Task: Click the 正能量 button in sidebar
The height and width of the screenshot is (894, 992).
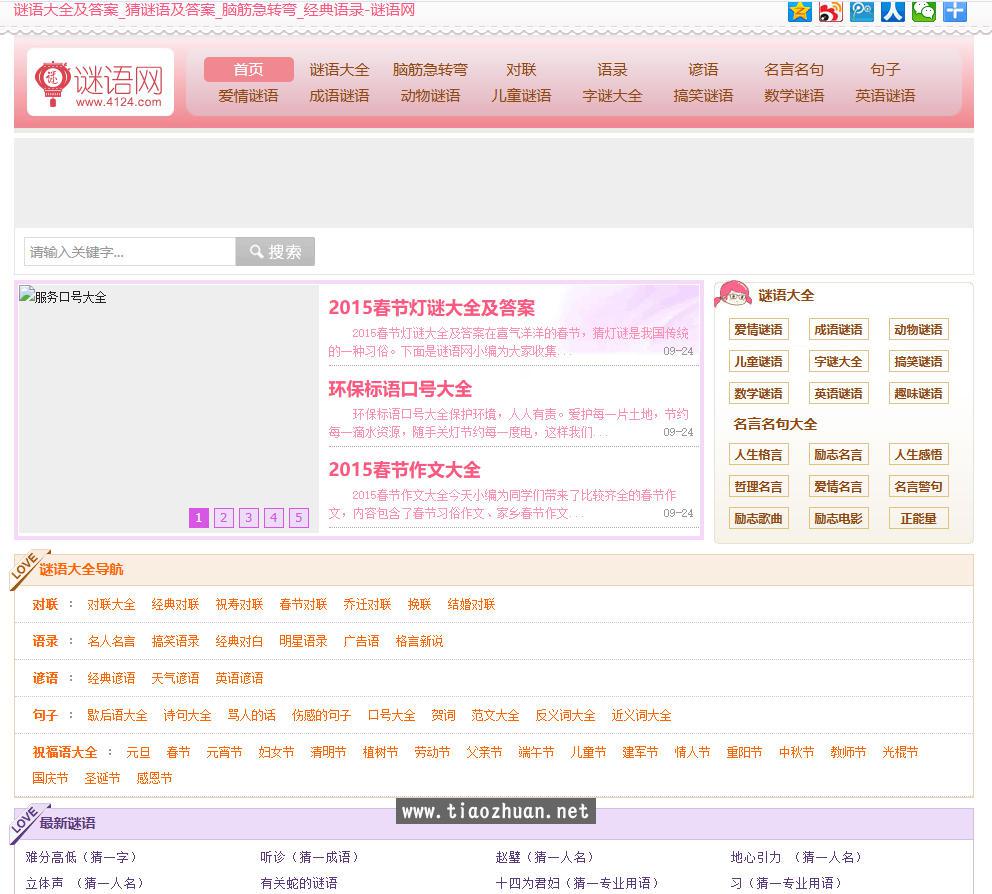Action: 918,518
